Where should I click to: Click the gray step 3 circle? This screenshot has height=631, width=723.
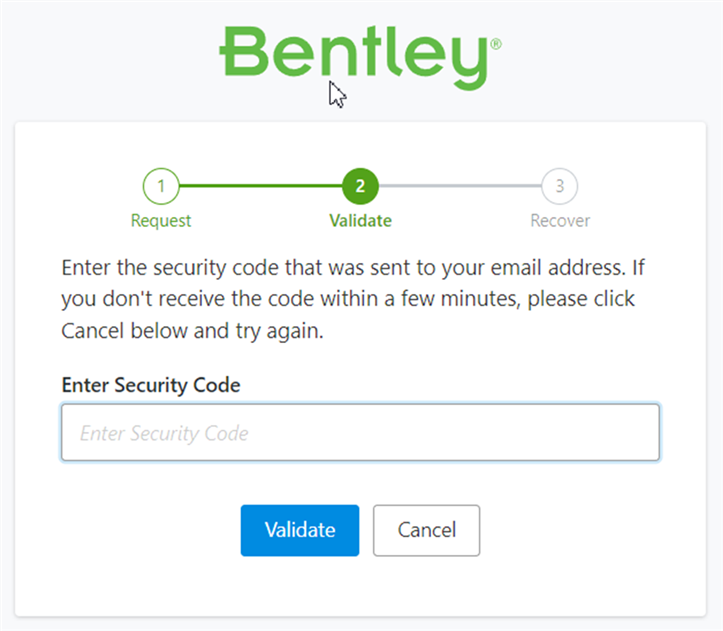(560, 185)
